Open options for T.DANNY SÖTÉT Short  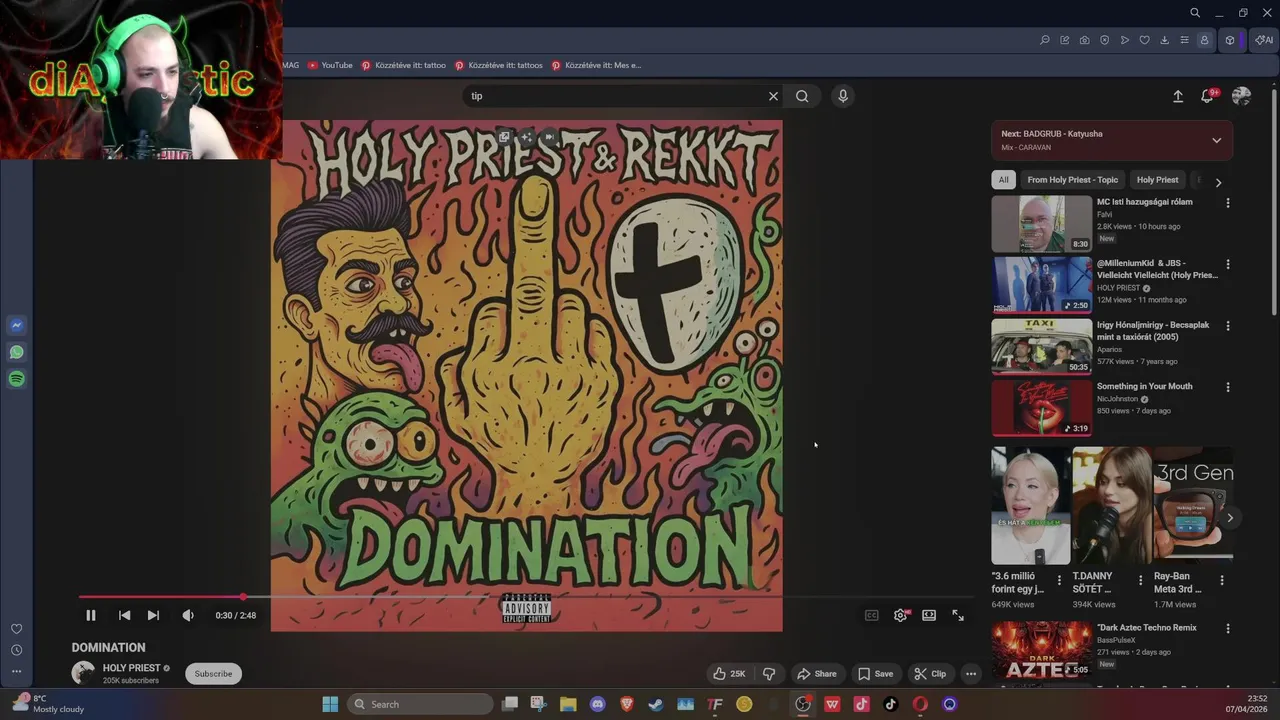(1140, 580)
